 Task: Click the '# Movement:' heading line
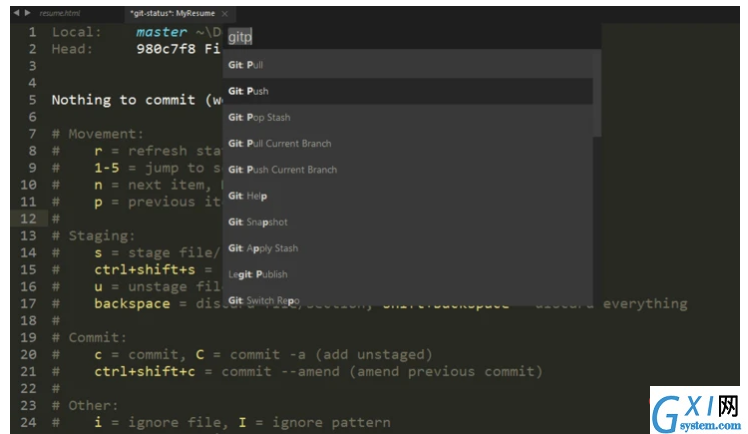98,134
